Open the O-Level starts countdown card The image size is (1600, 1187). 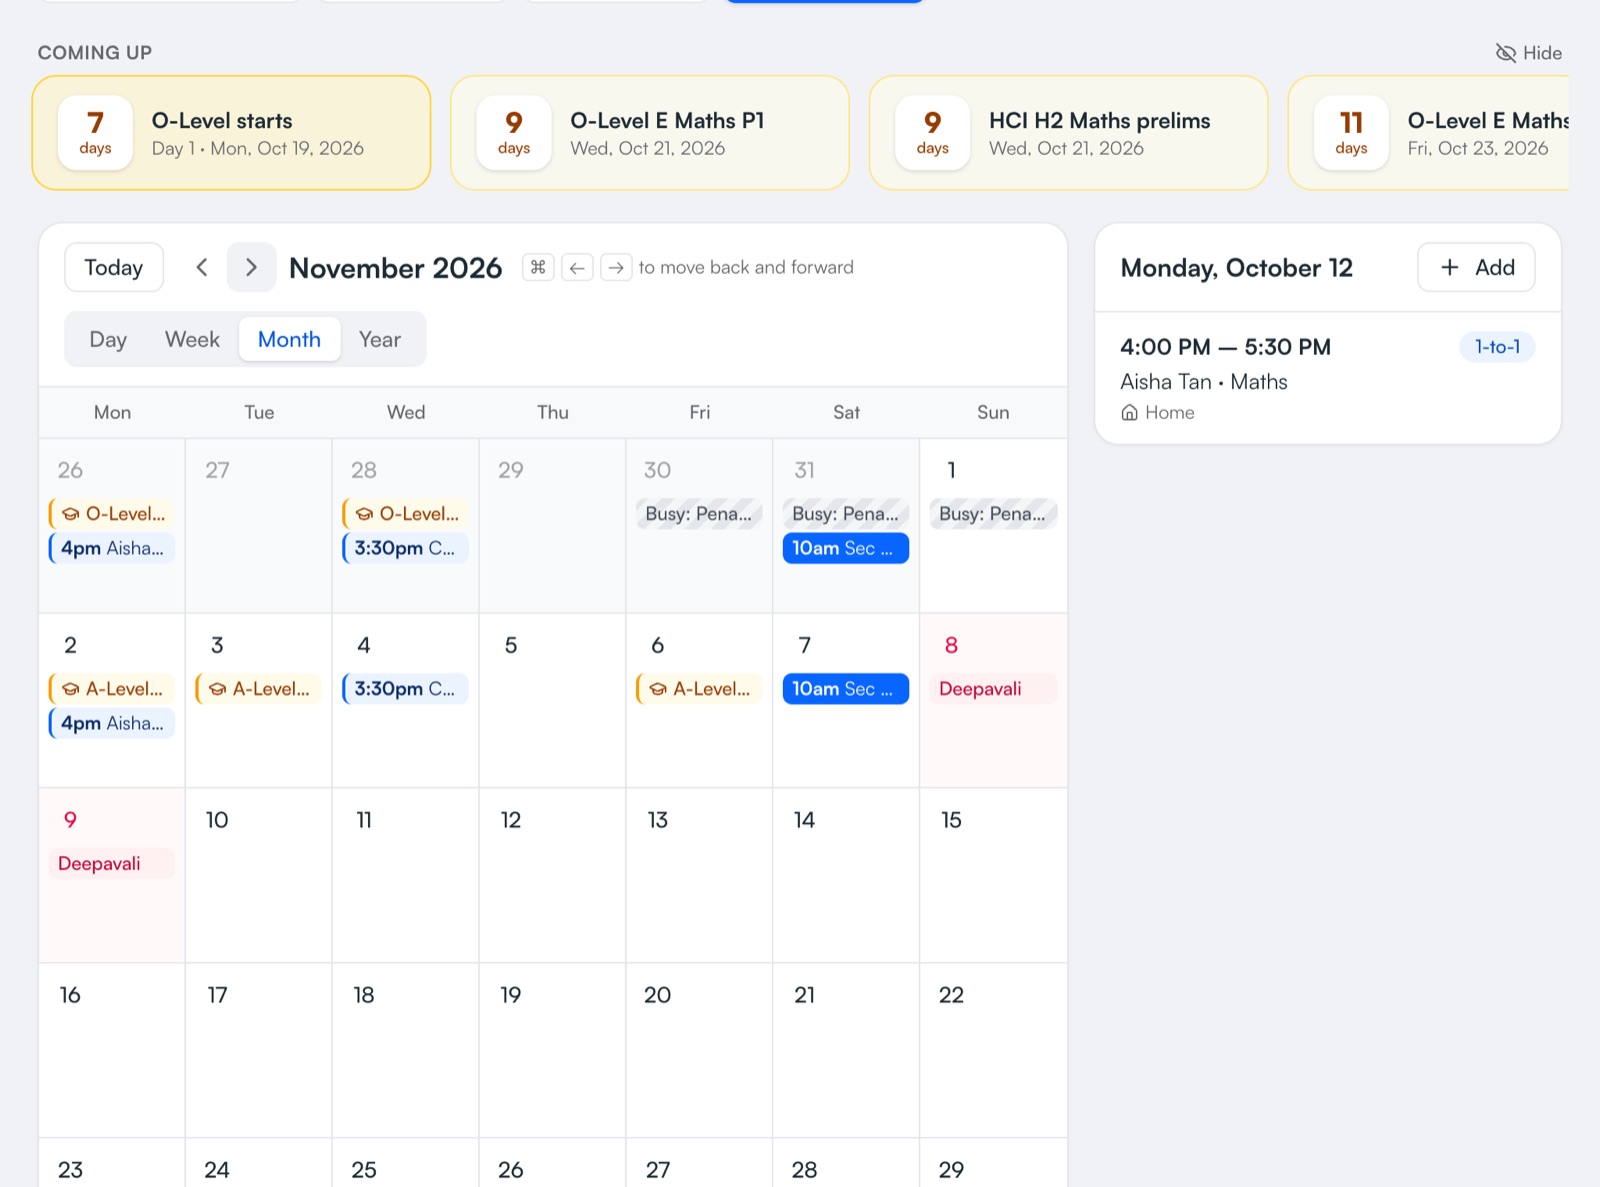(231, 133)
